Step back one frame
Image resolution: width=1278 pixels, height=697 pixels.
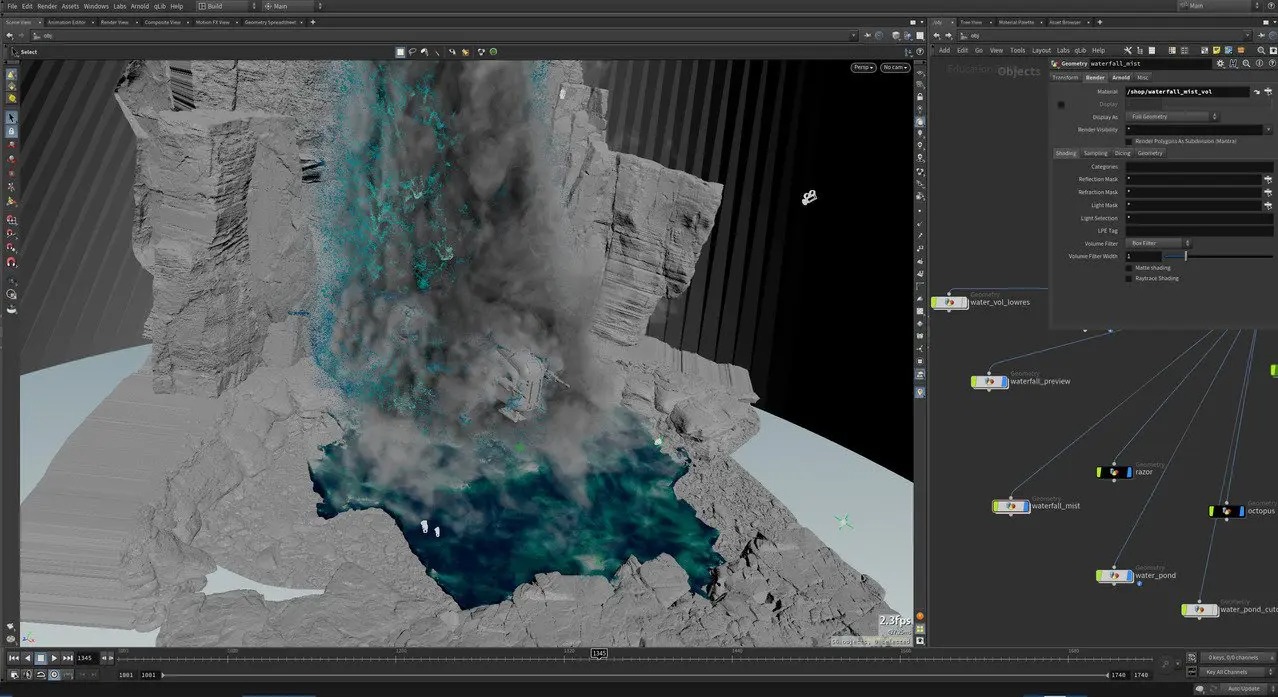point(104,658)
